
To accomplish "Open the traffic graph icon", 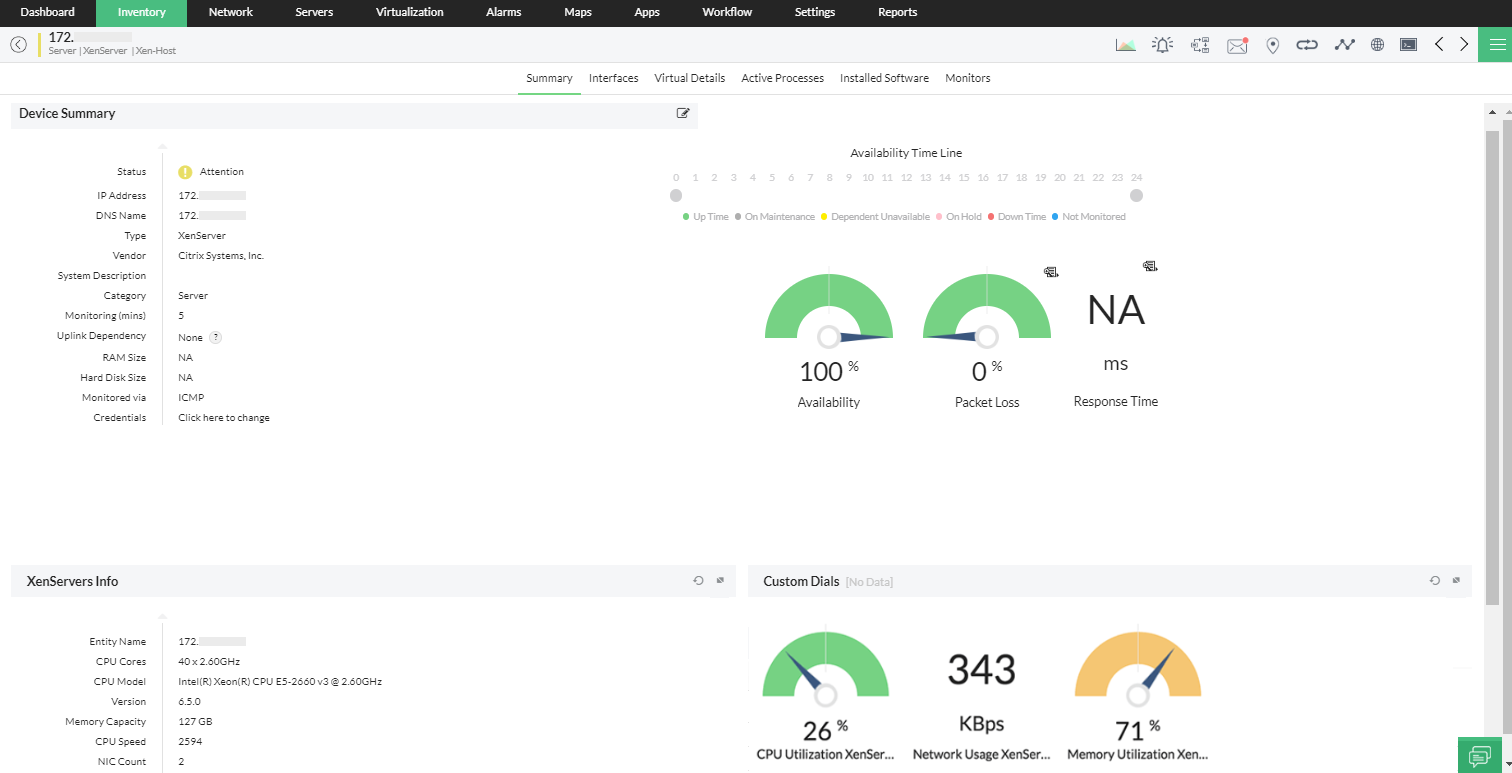I will pyautogui.click(x=1344, y=45).
